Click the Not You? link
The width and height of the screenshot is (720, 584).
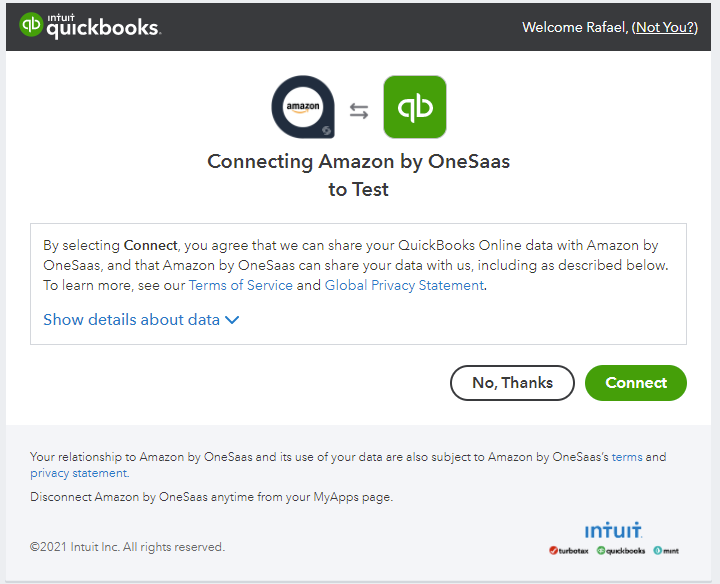click(x=664, y=28)
